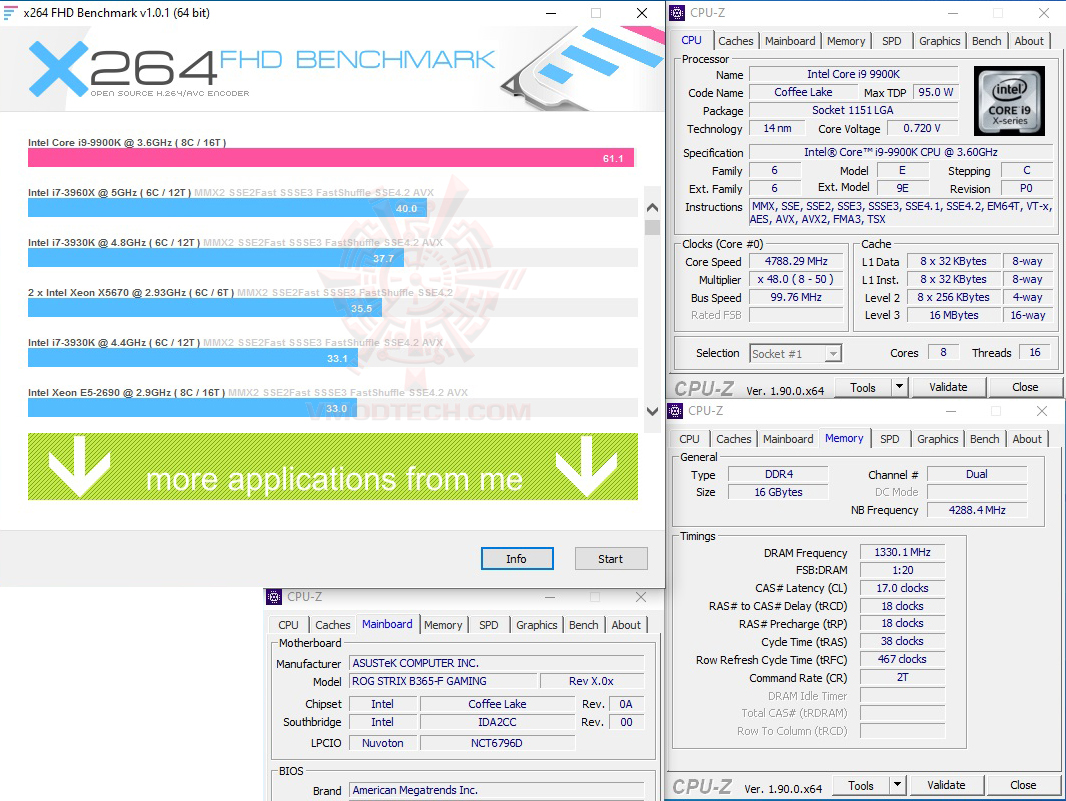Click the CPU-Z icon in top window title bar
This screenshot has height=801, width=1066.
pos(678,13)
